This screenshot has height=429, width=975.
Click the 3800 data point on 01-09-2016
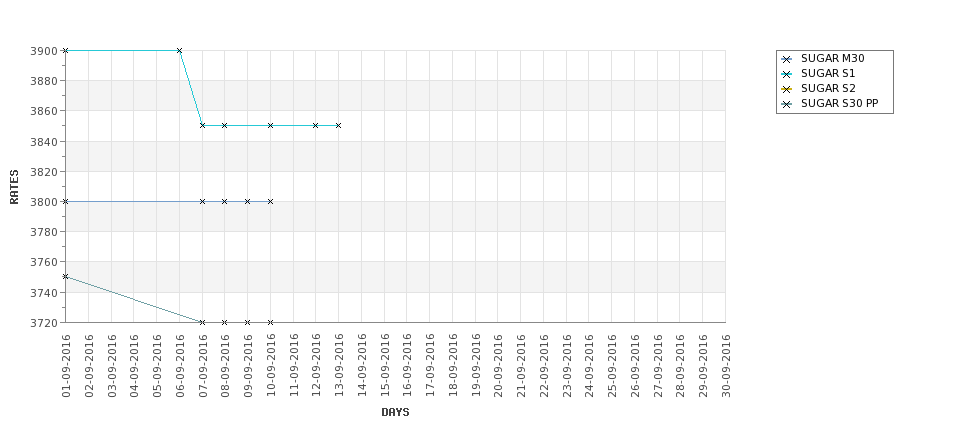pos(65,201)
